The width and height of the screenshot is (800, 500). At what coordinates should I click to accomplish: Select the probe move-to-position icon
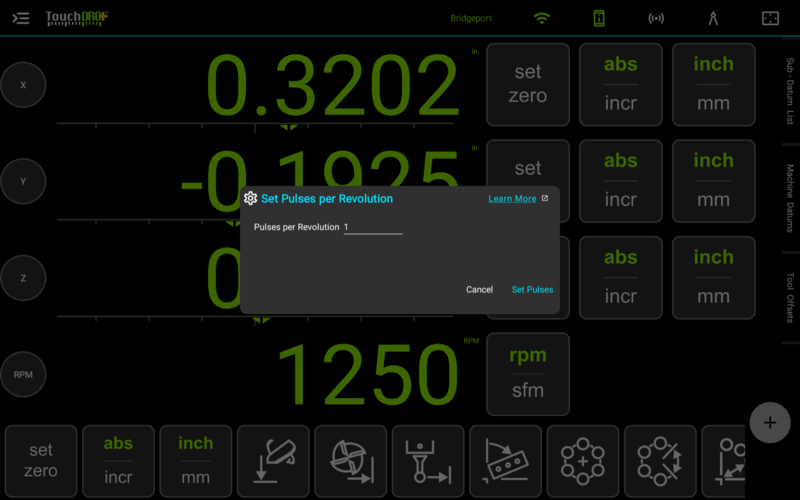(x=428, y=461)
